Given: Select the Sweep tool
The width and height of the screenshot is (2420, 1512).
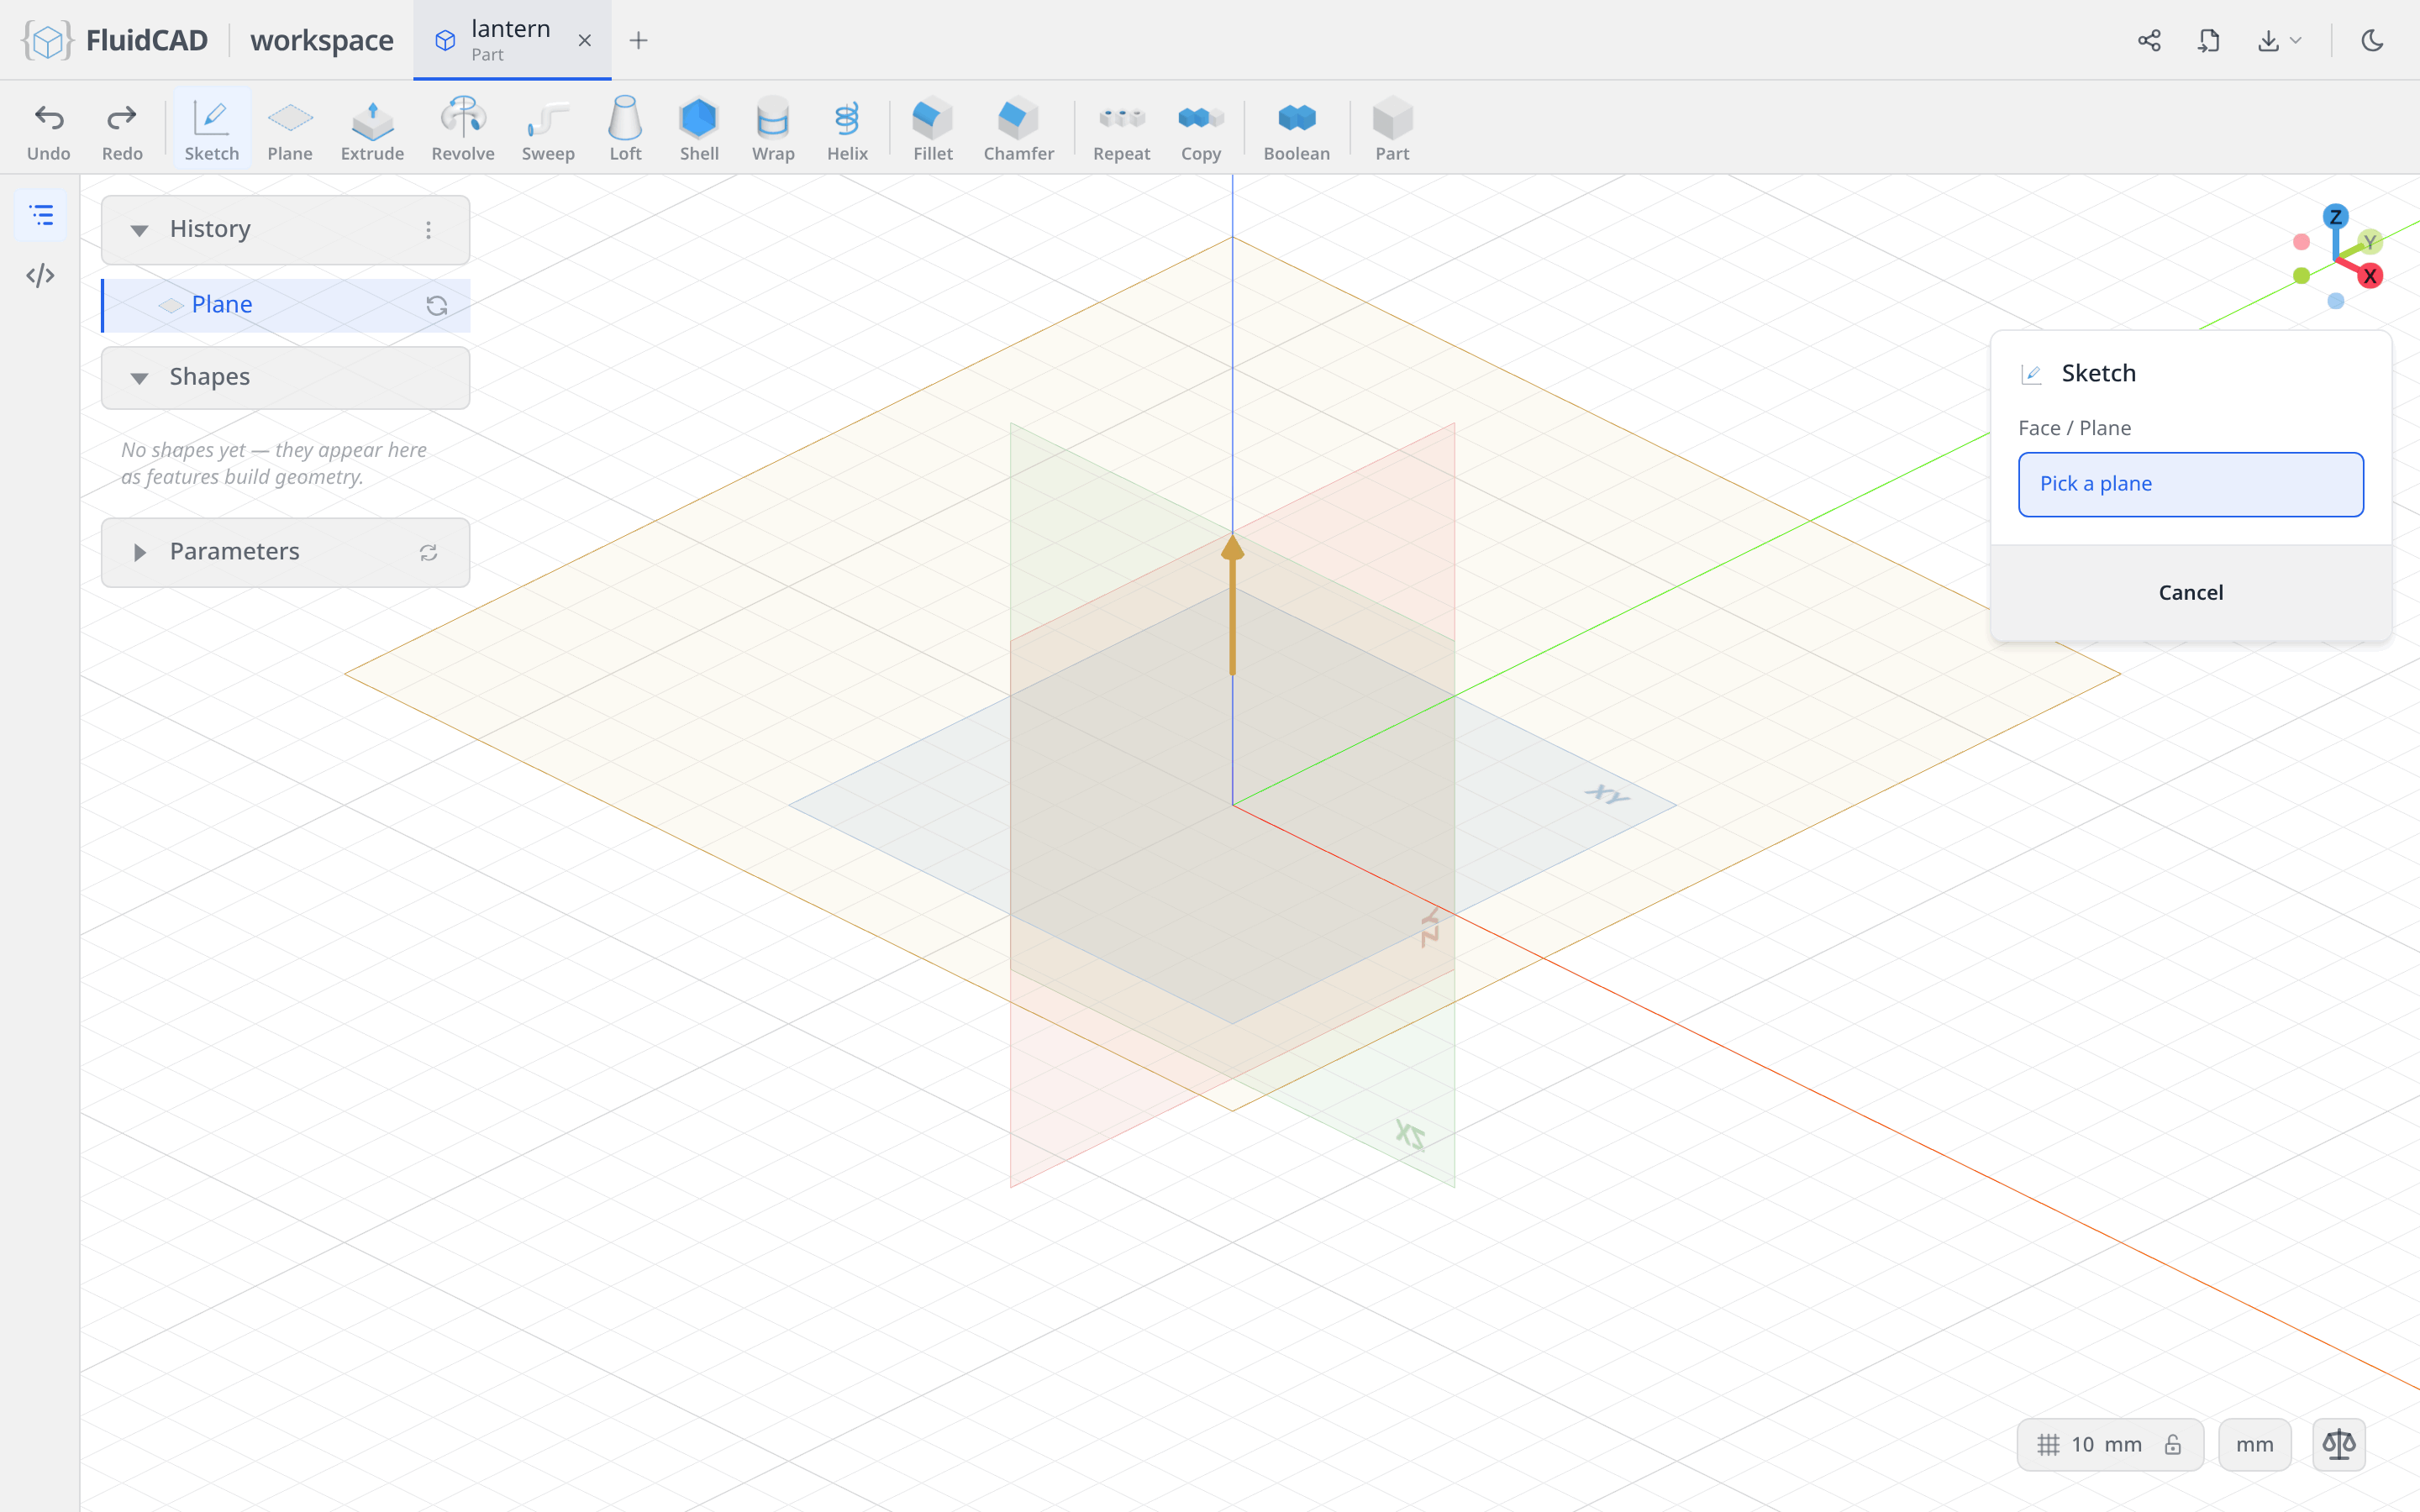Looking at the screenshot, I should pos(548,130).
